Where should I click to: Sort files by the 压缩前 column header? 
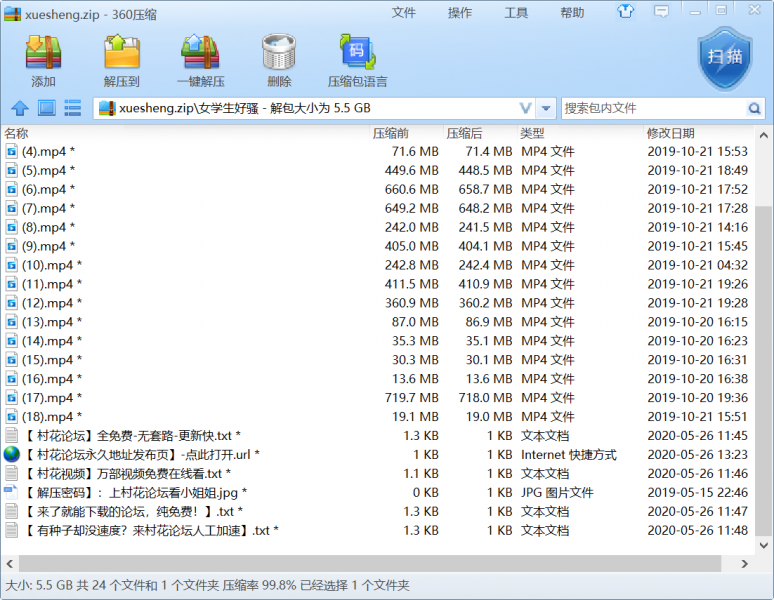(391, 133)
